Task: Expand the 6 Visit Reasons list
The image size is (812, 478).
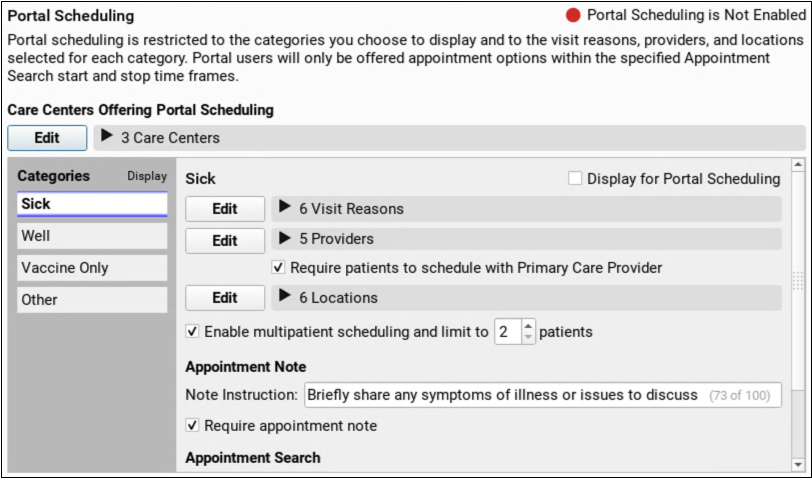Action: pos(285,208)
